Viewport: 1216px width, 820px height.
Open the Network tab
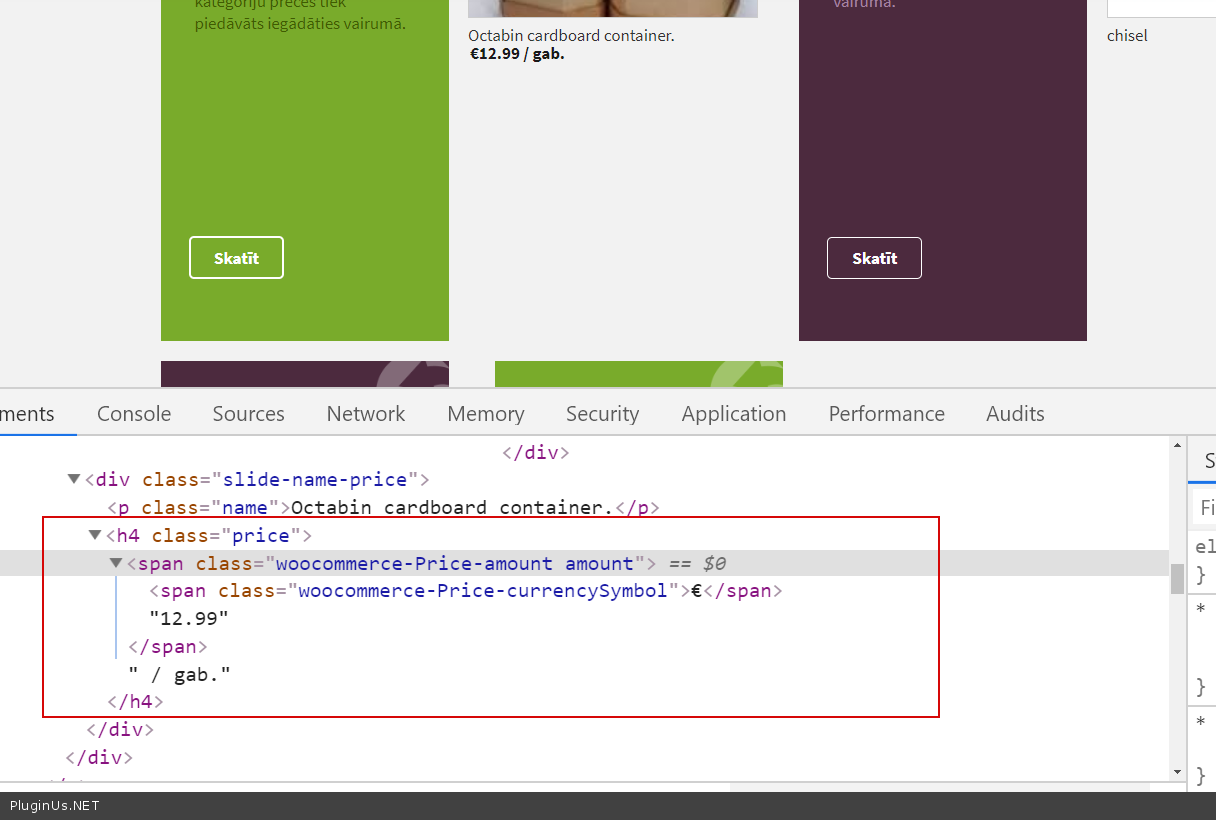(366, 414)
